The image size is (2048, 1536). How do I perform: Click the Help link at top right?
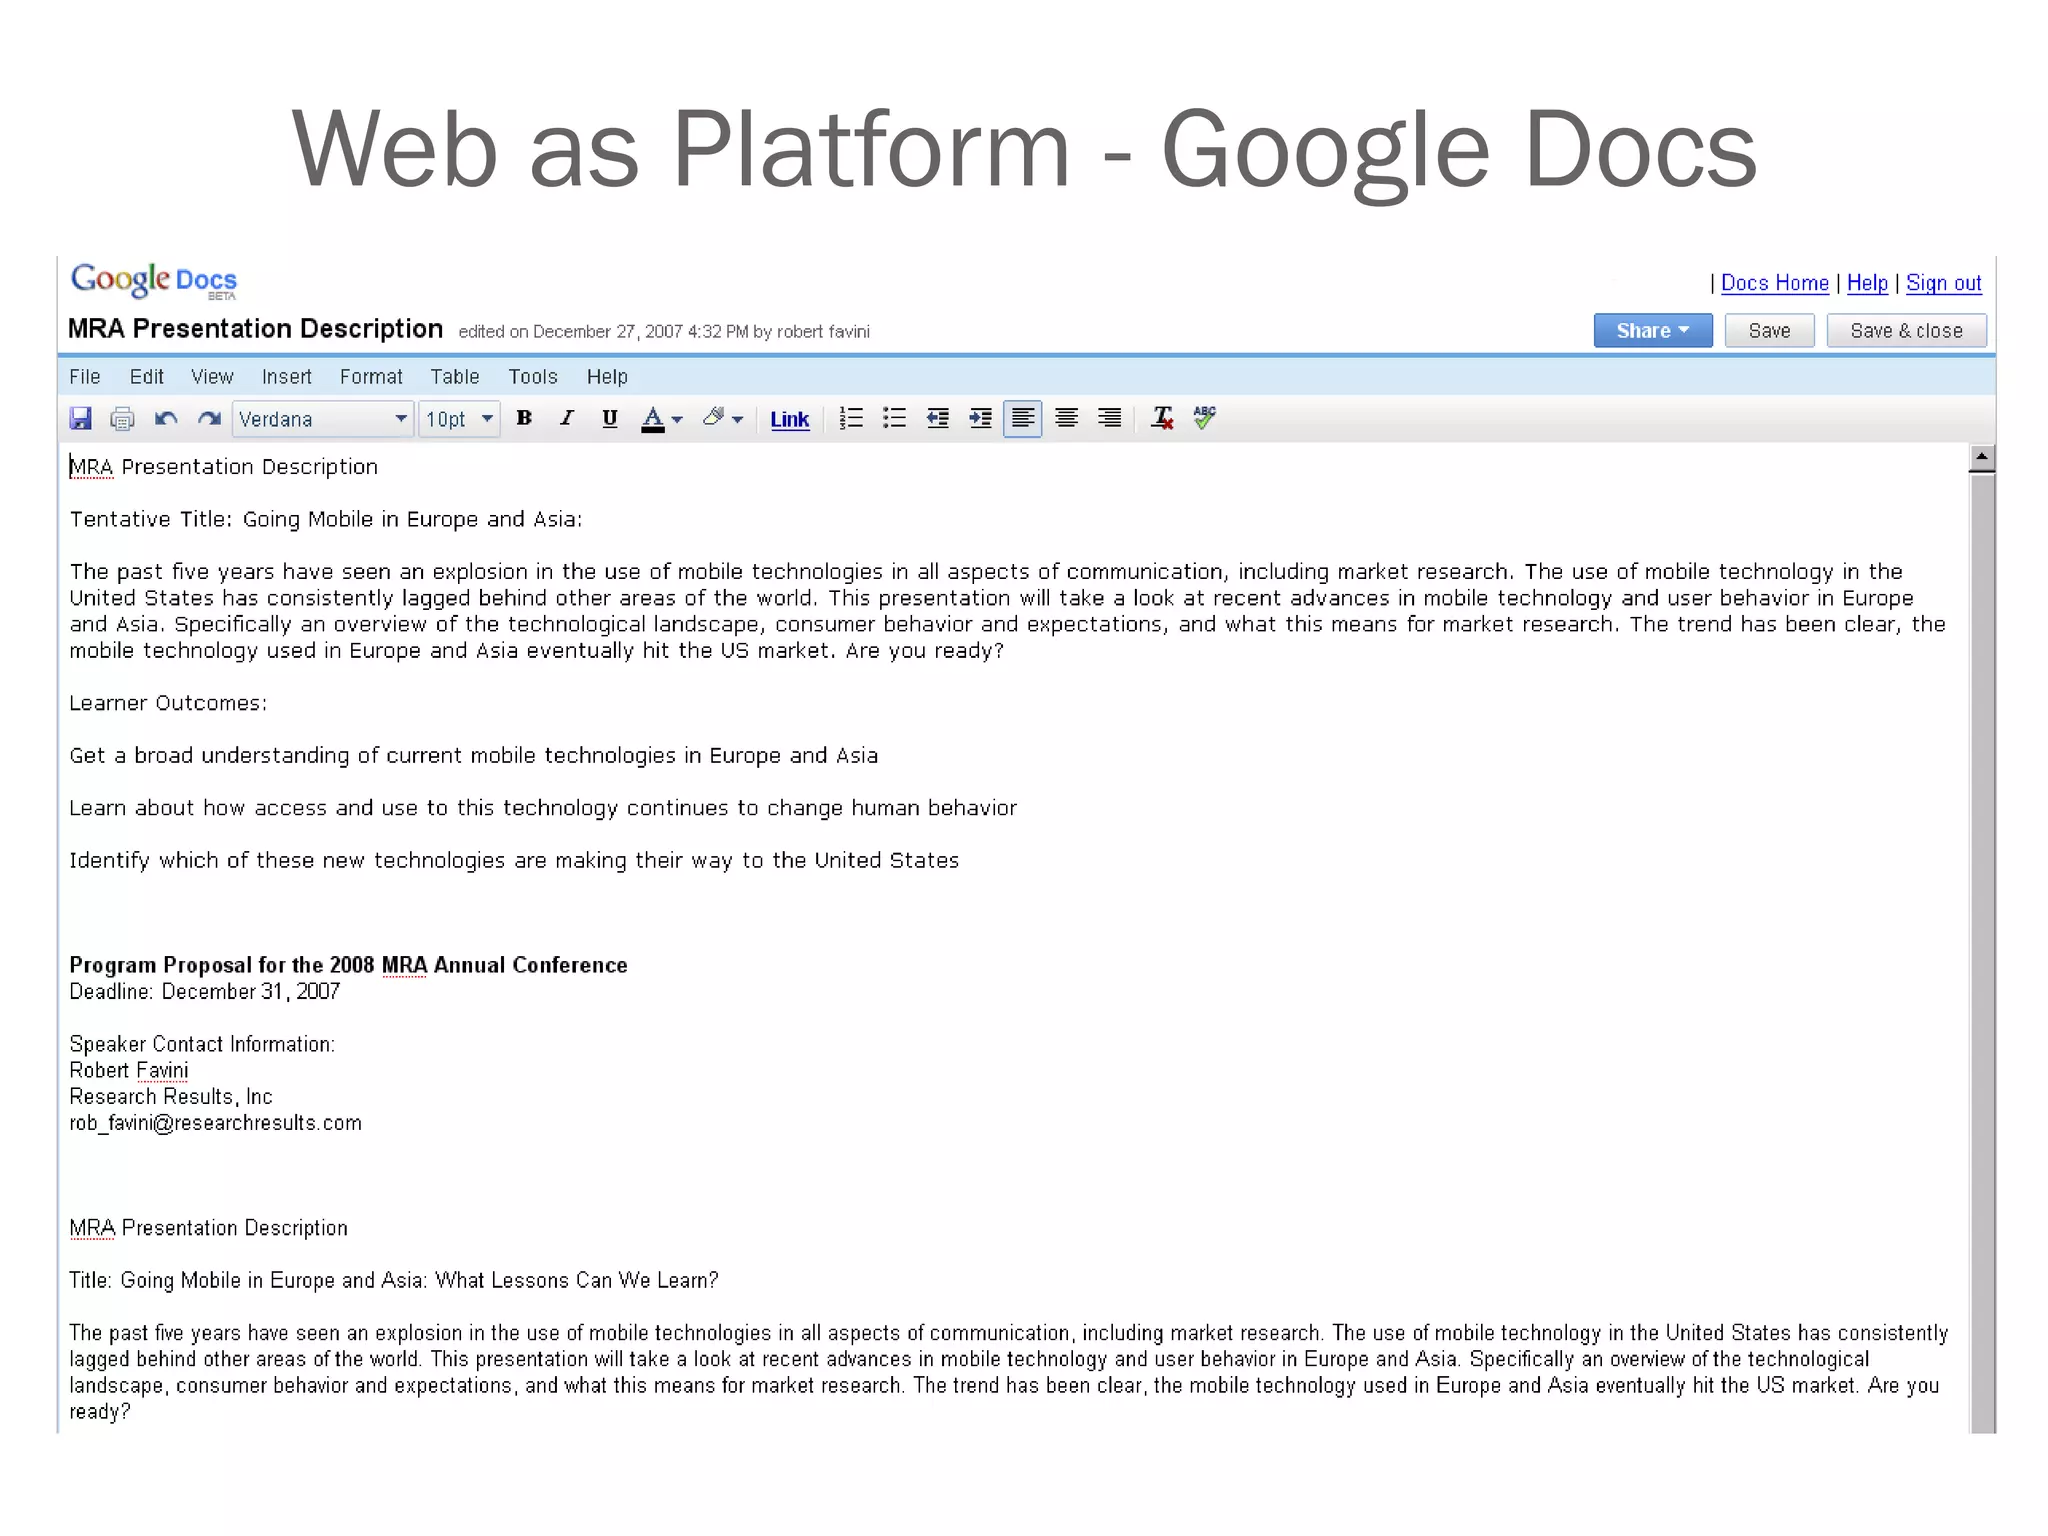click(1867, 283)
